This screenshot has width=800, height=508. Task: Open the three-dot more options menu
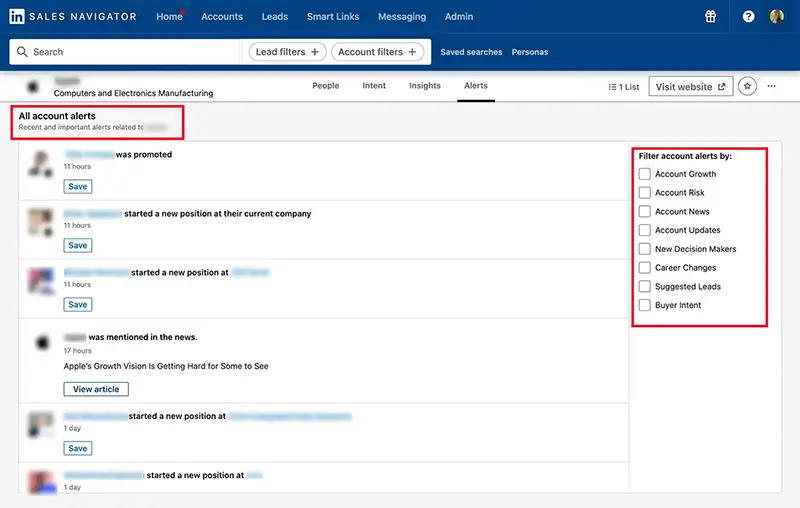[x=771, y=86]
